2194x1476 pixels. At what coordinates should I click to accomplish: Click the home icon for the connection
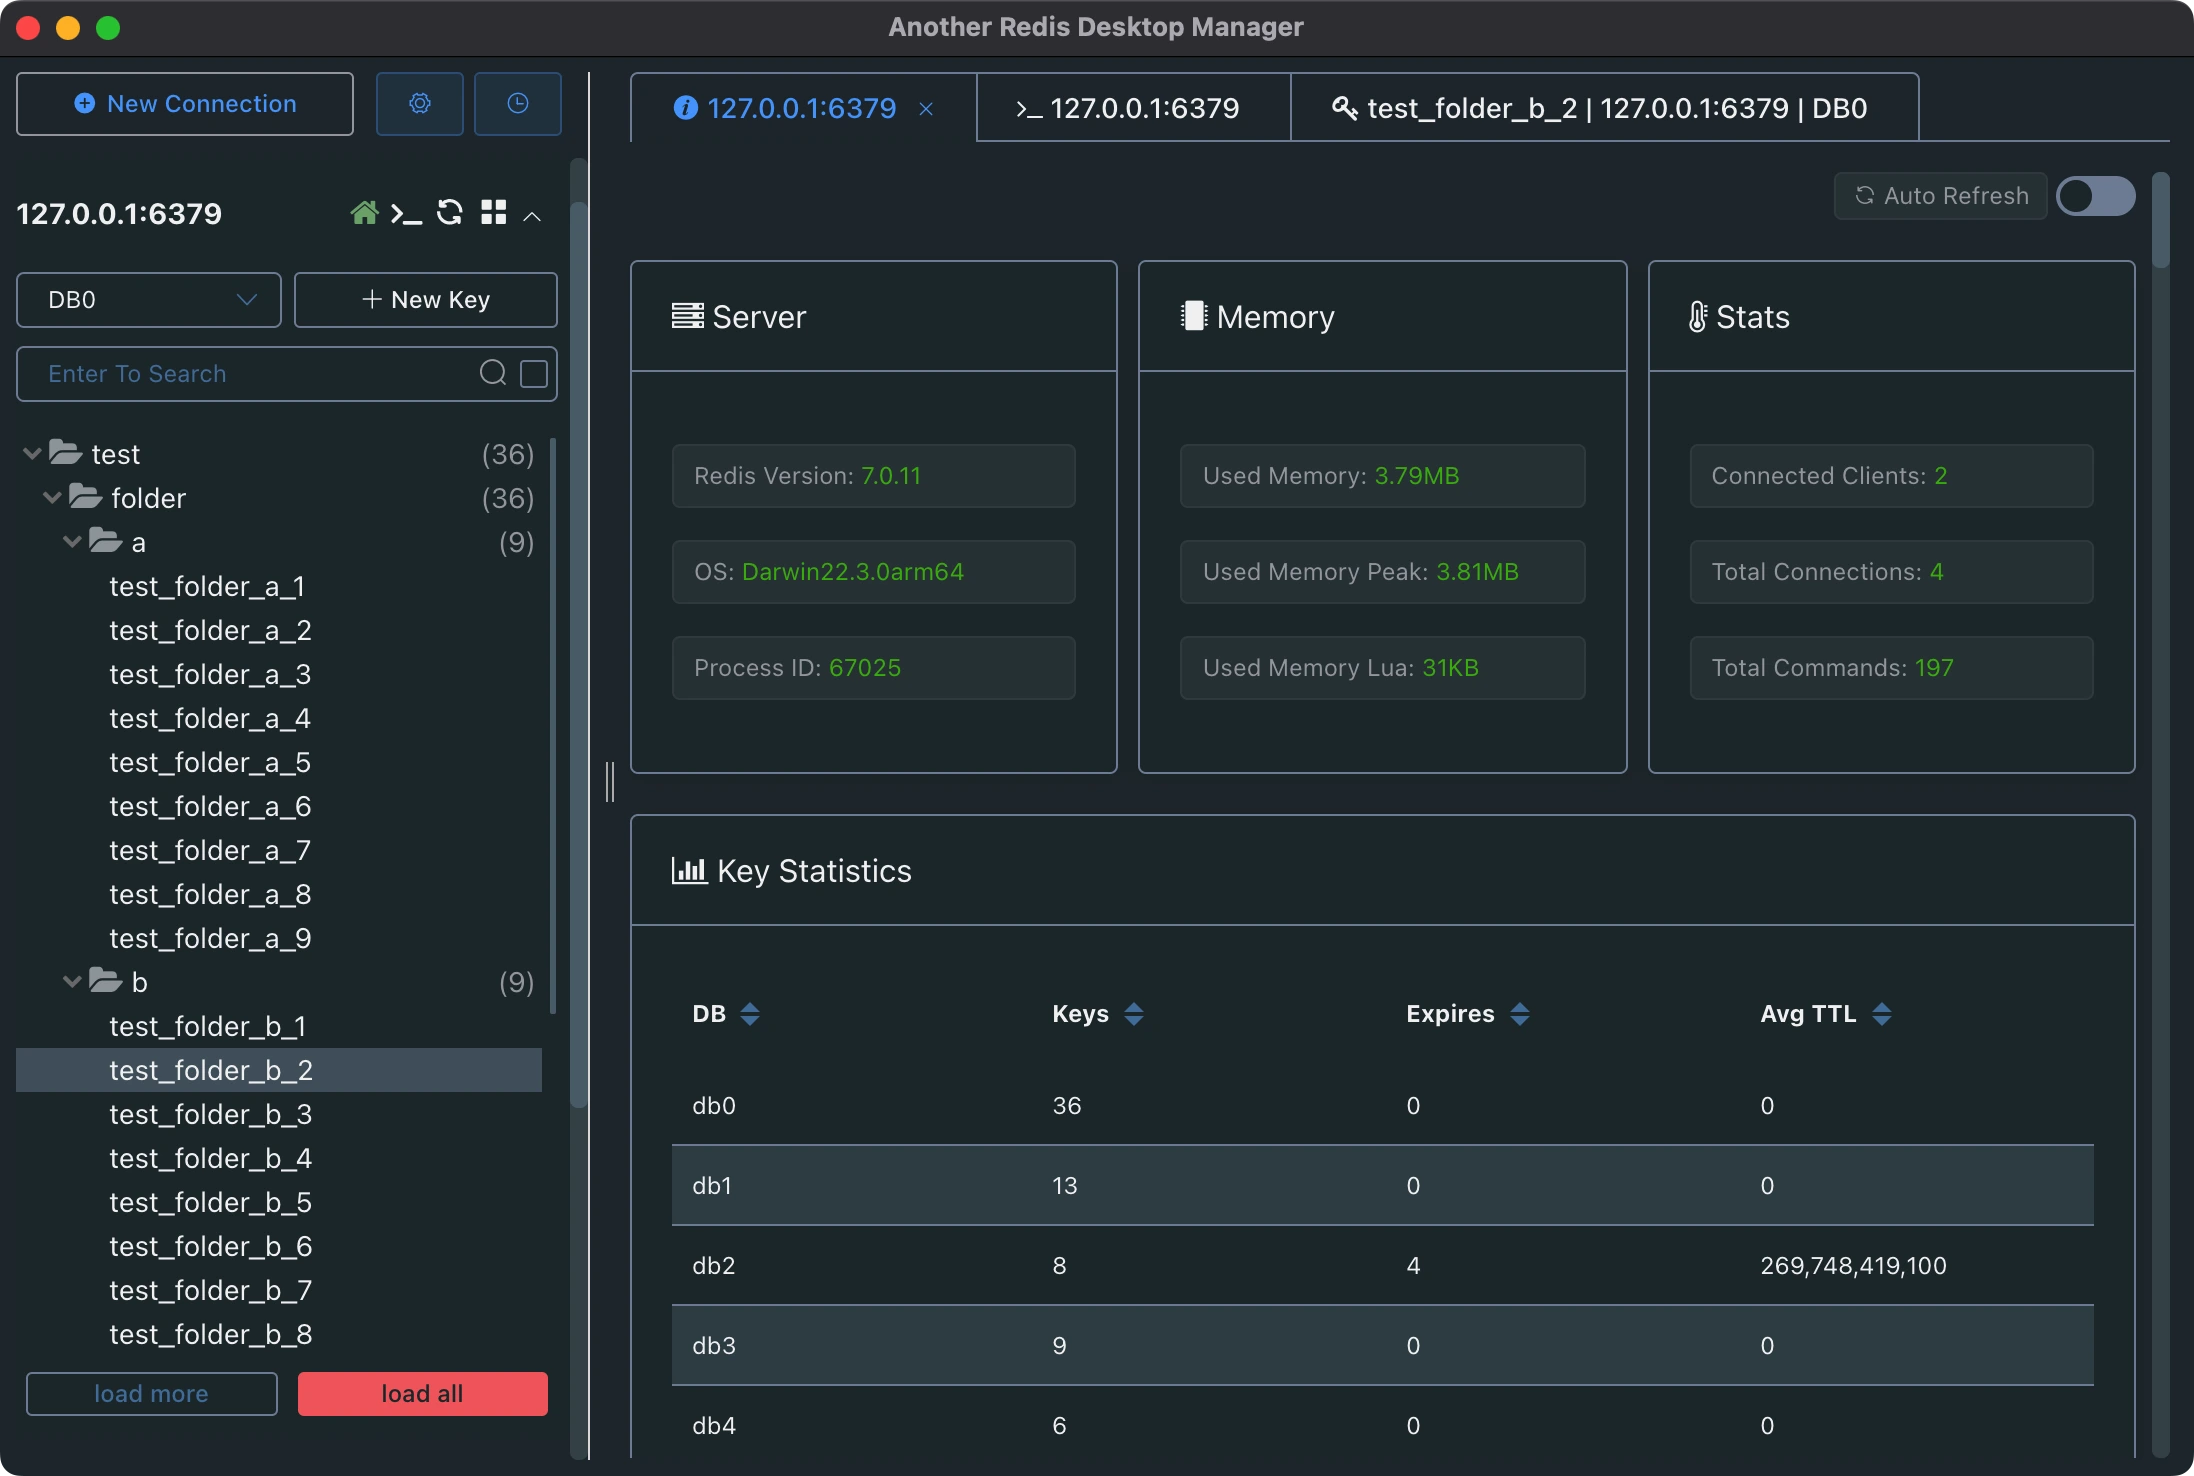coord(364,213)
